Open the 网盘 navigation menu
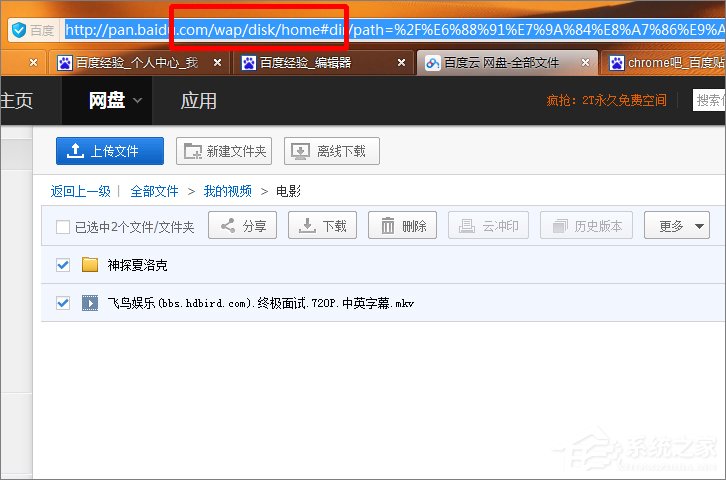 coord(107,100)
